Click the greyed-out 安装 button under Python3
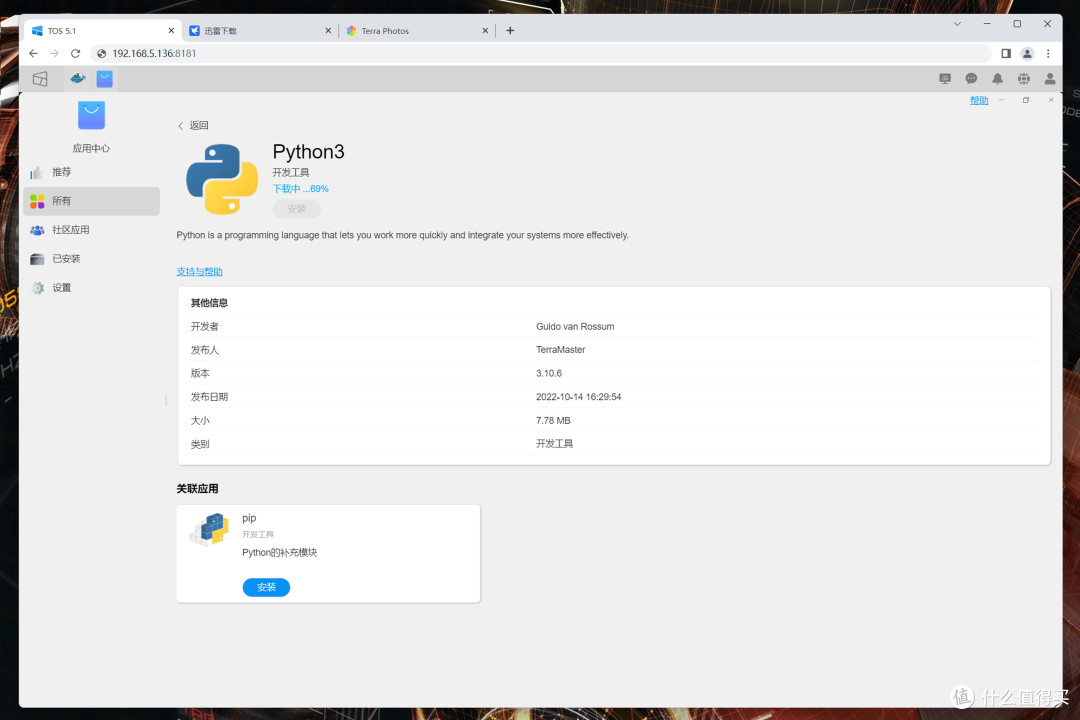Image resolution: width=1080 pixels, height=720 pixels. [x=296, y=208]
